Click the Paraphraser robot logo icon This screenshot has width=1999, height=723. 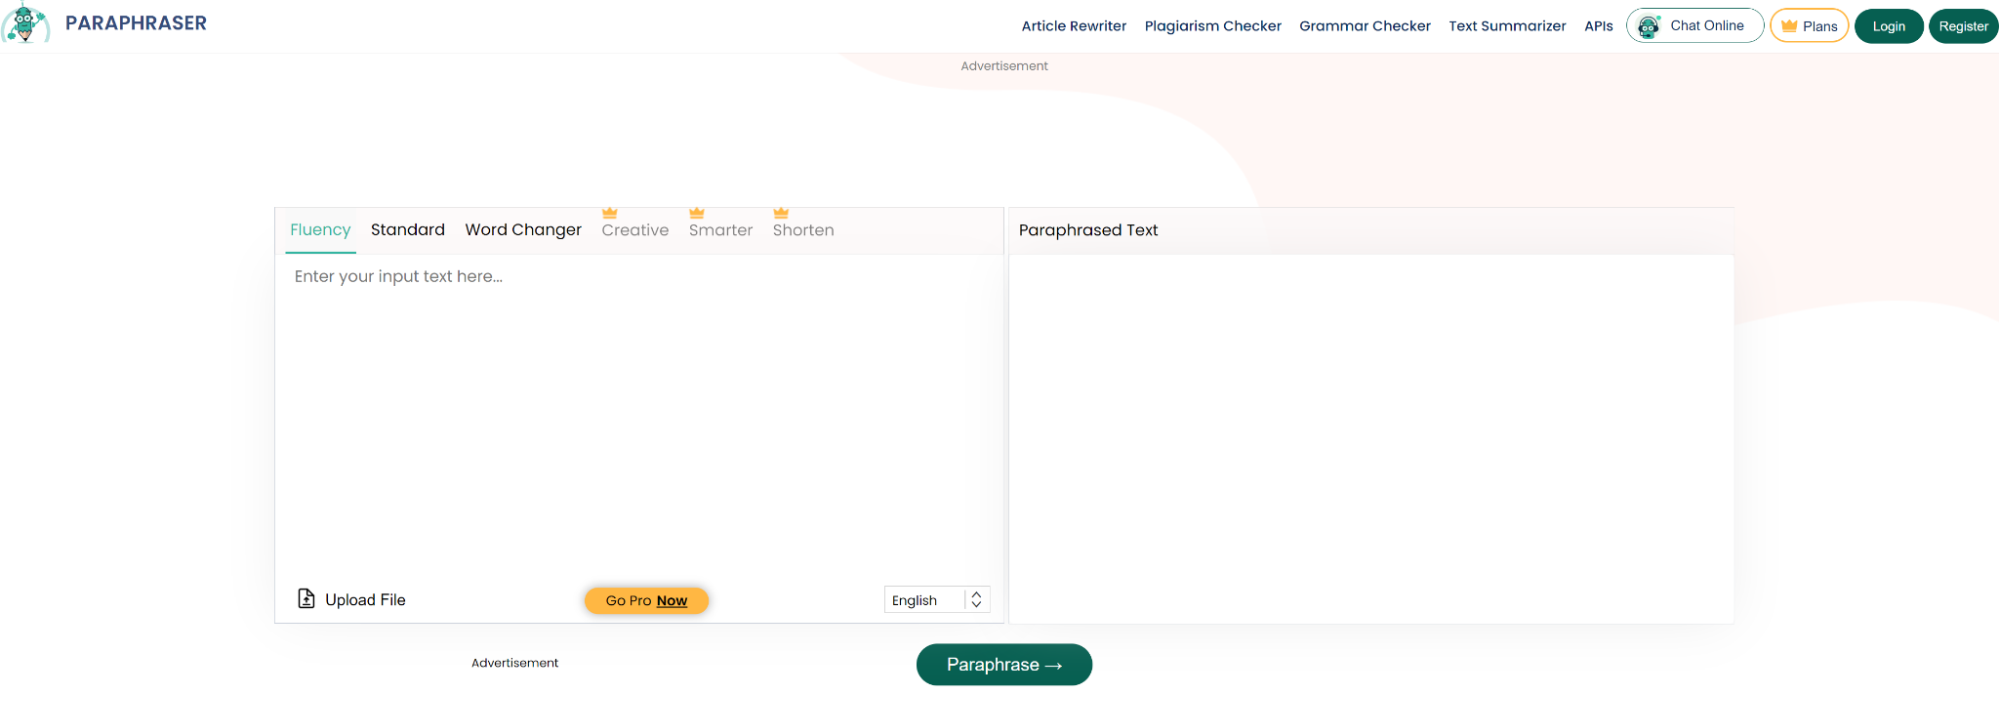pos(26,23)
